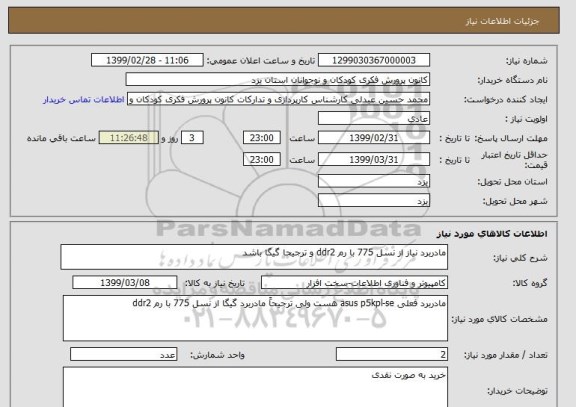Click the label اولویت نیاز

(526, 119)
